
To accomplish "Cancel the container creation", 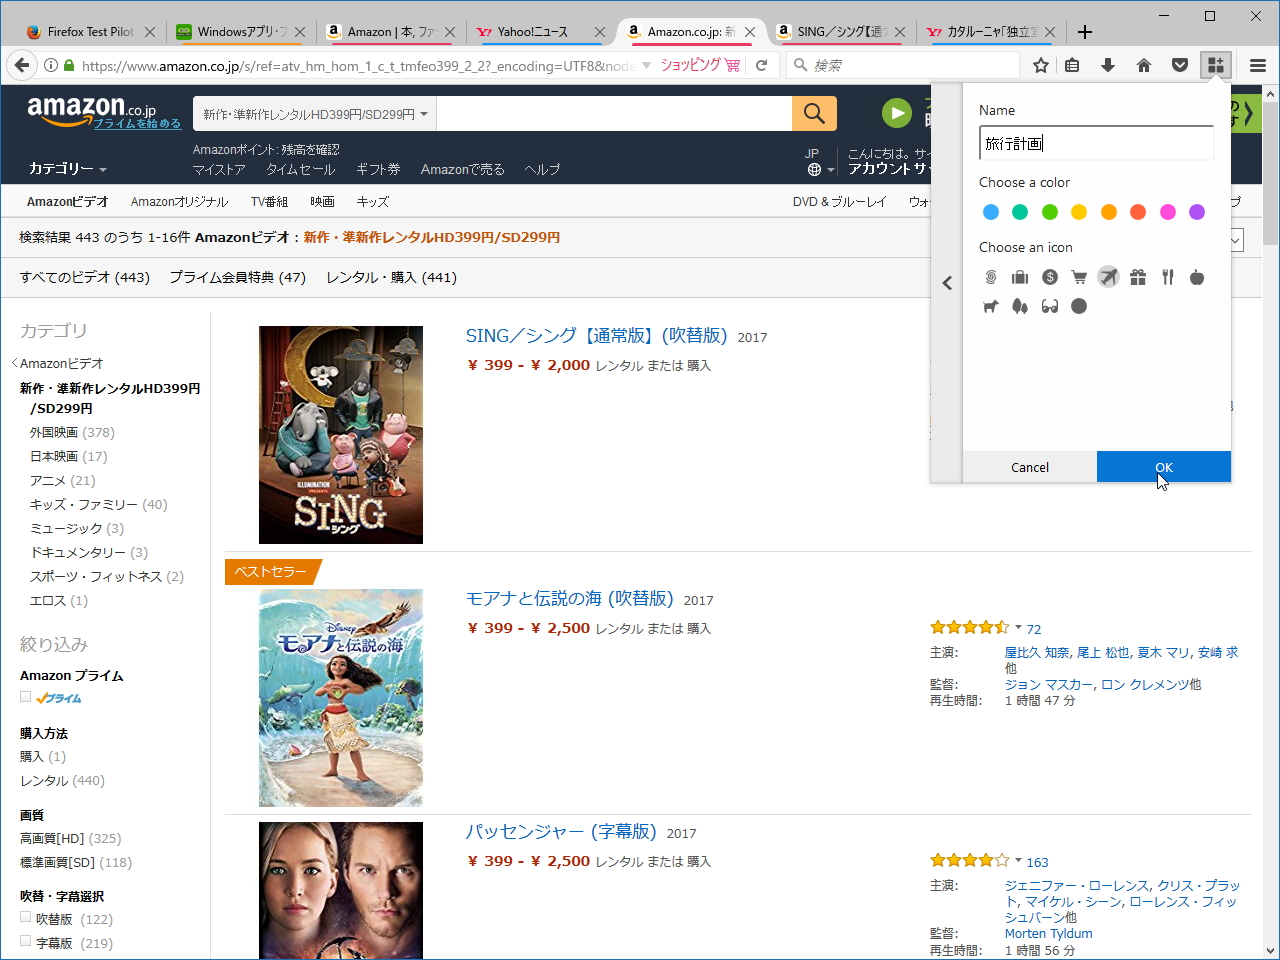I will point(1030,467).
